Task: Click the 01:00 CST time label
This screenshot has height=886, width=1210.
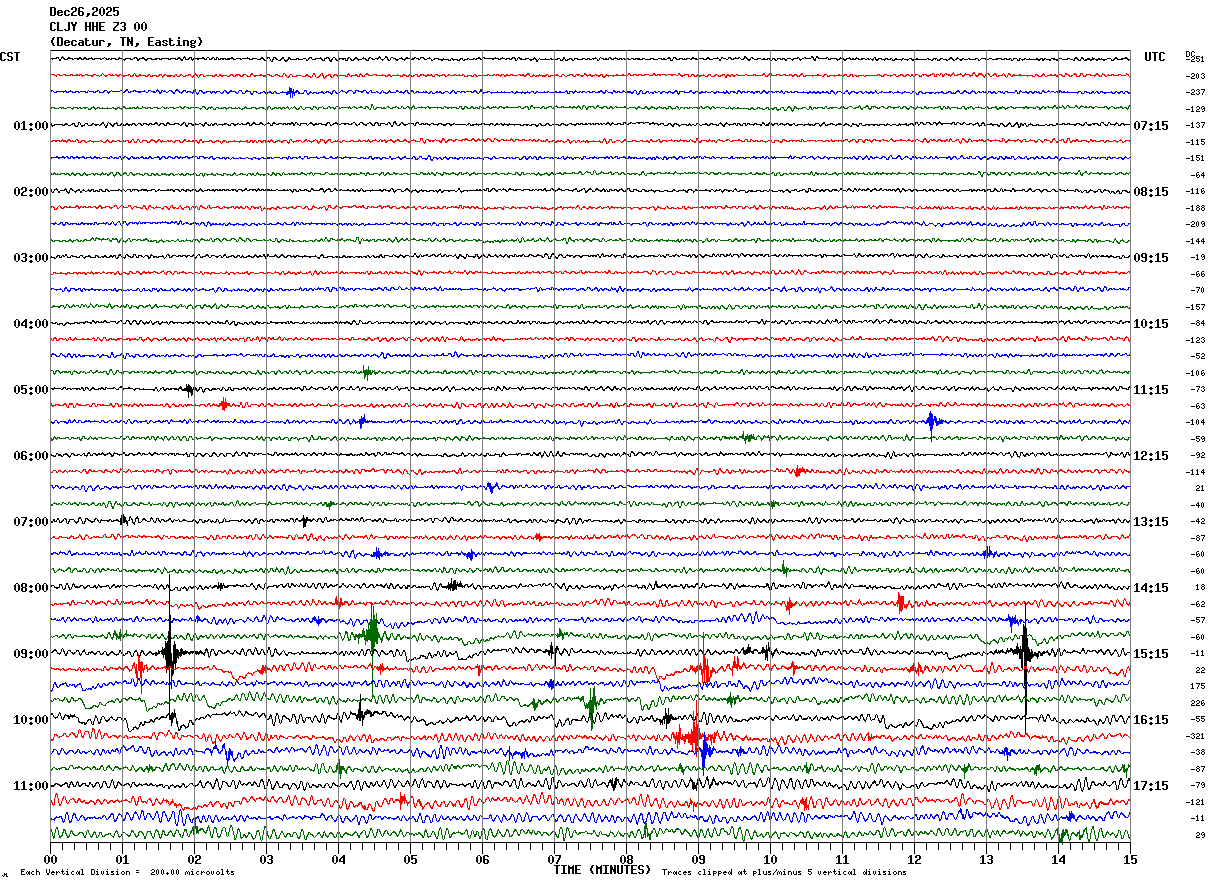Action: point(31,126)
